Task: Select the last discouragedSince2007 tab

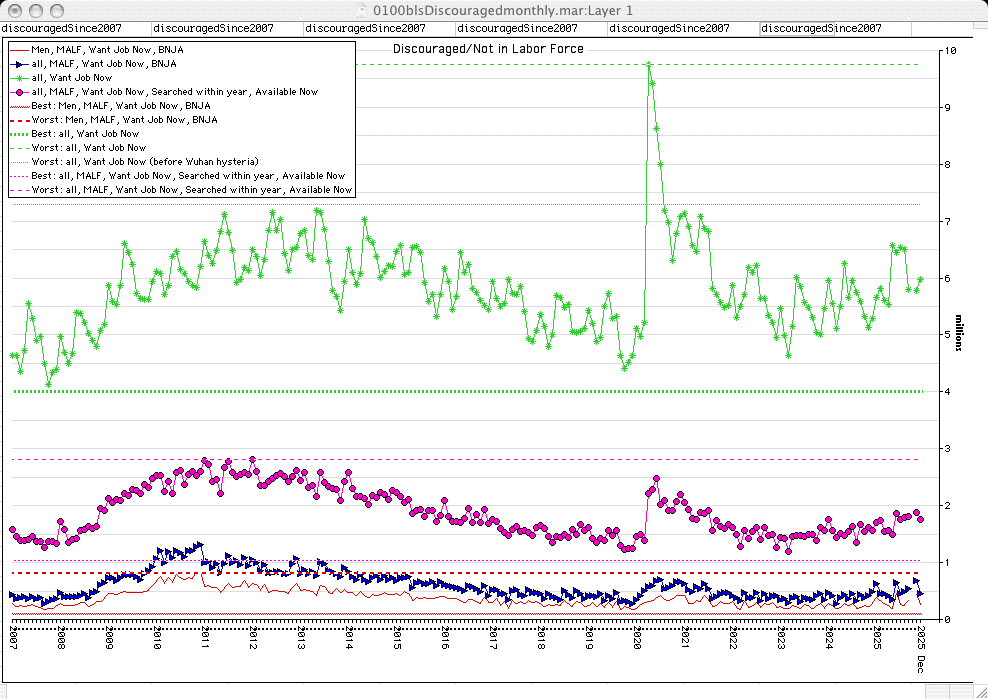Action: pyautogui.click(x=821, y=29)
